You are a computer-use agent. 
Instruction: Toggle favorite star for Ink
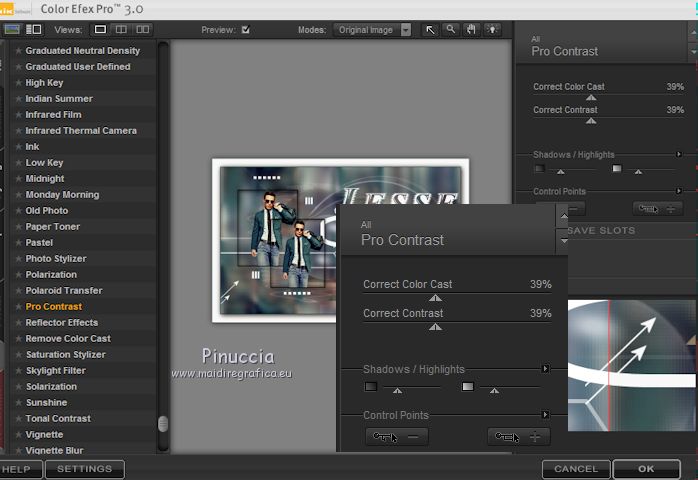[x=18, y=146]
